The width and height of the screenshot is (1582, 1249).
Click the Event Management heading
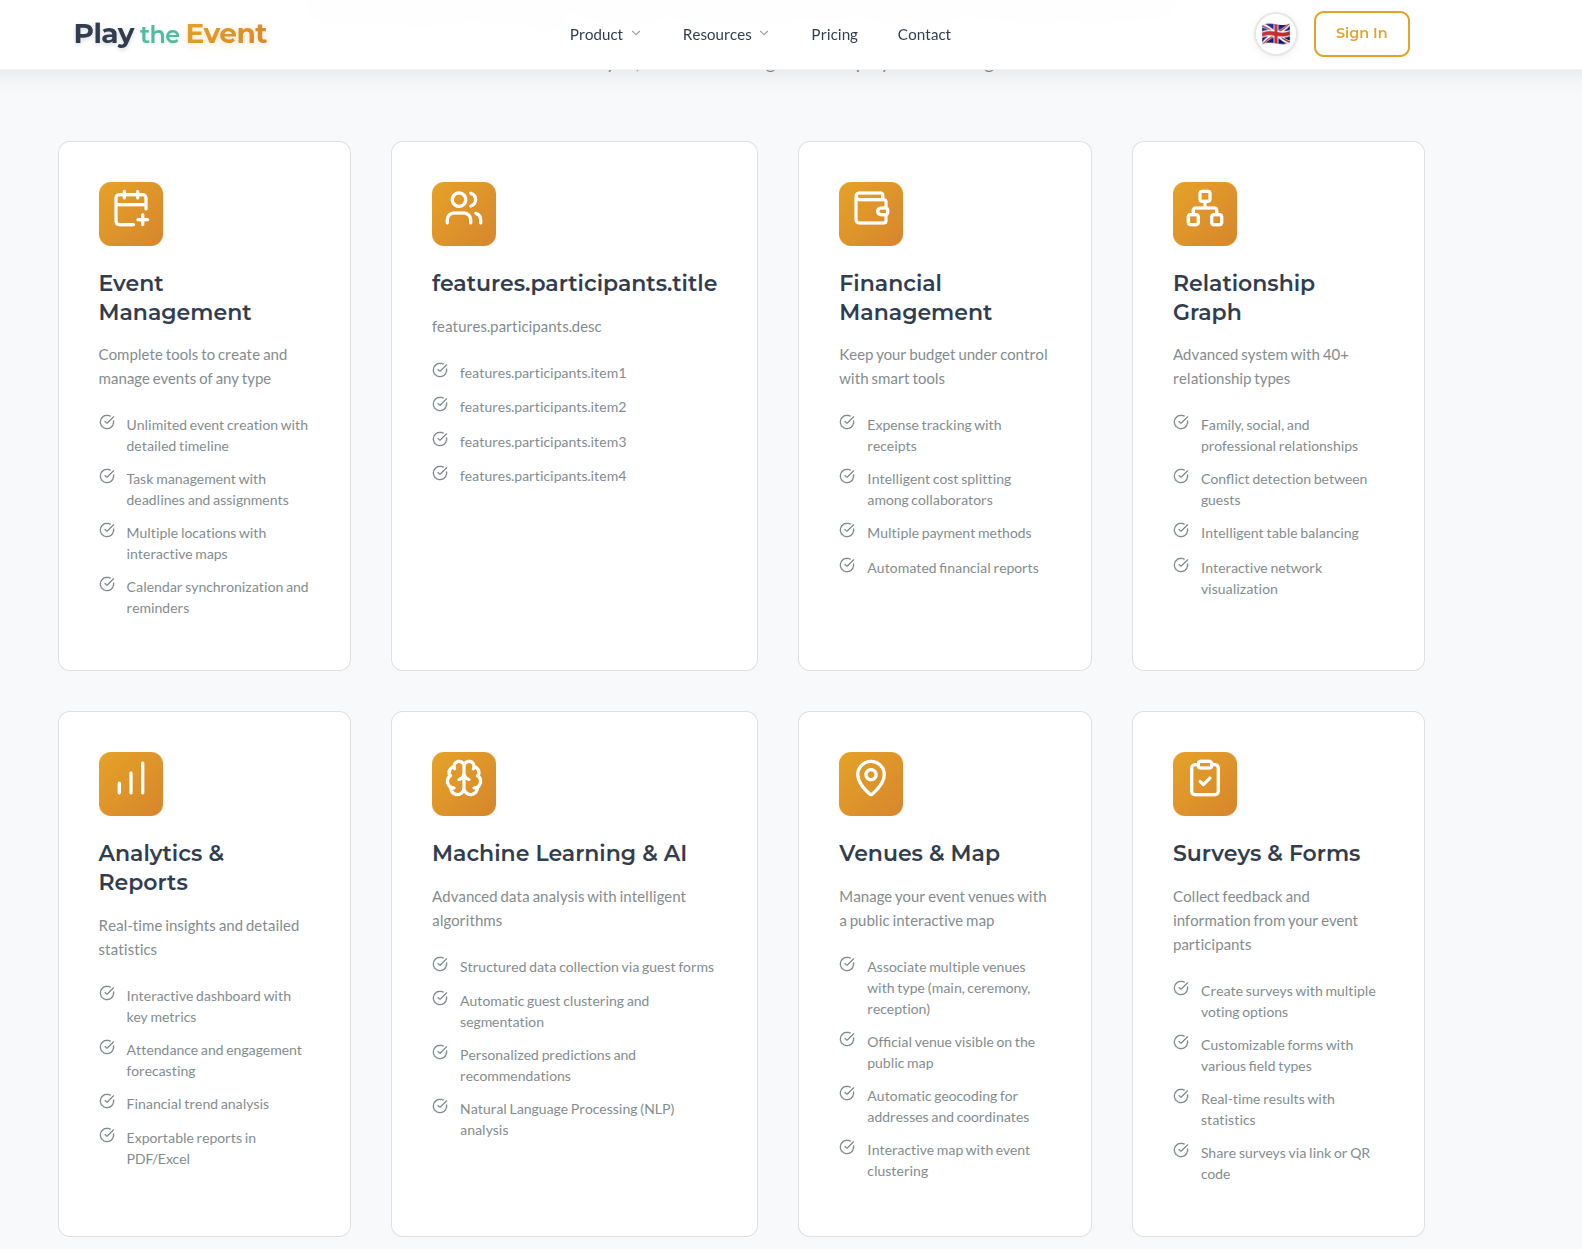(x=175, y=298)
